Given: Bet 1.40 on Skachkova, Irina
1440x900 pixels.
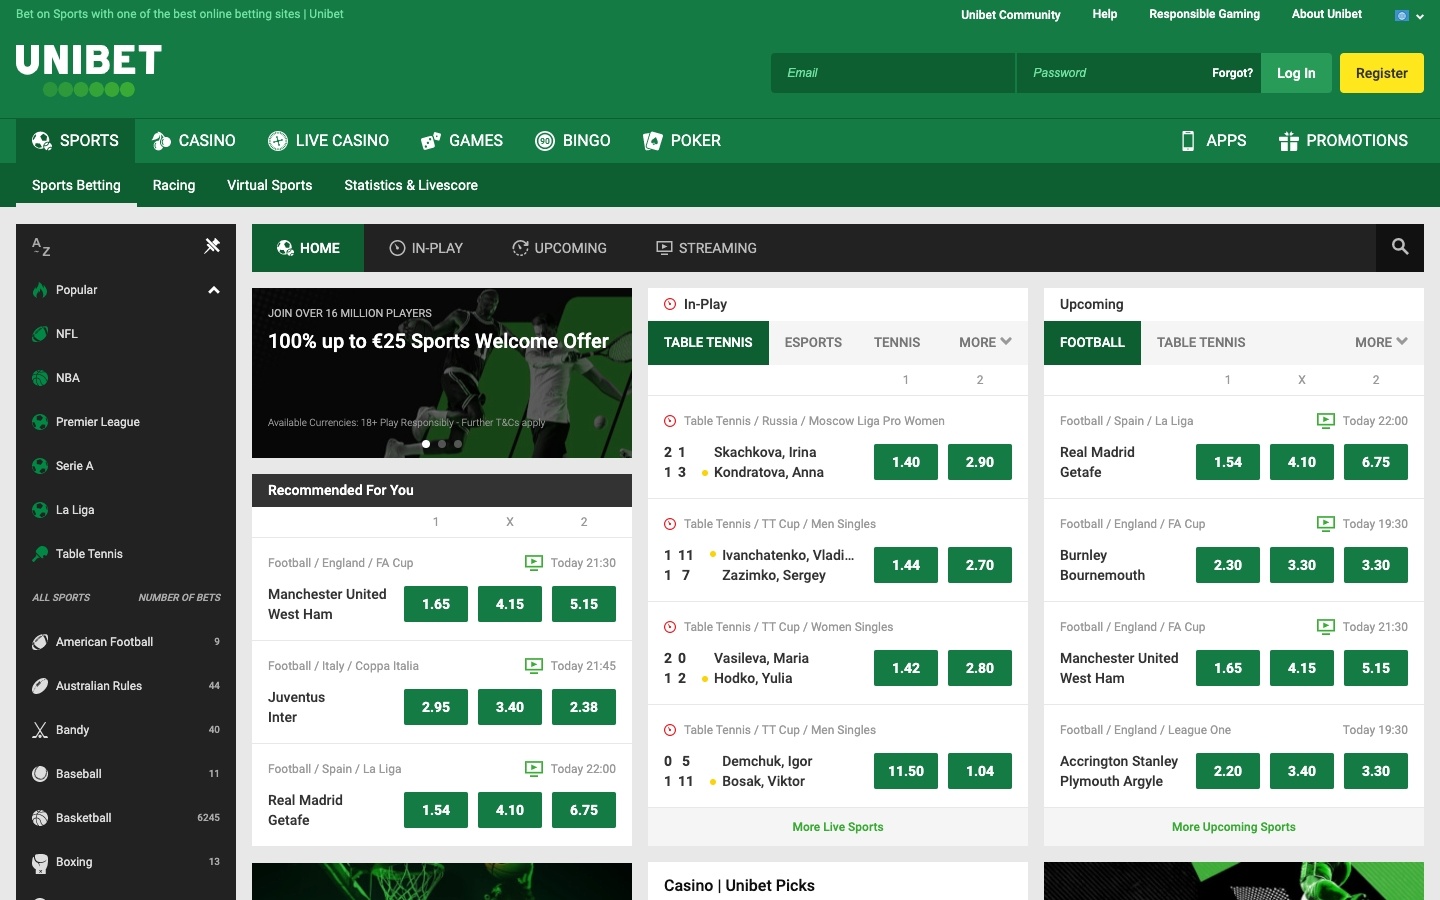Looking at the screenshot, I should point(906,462).
